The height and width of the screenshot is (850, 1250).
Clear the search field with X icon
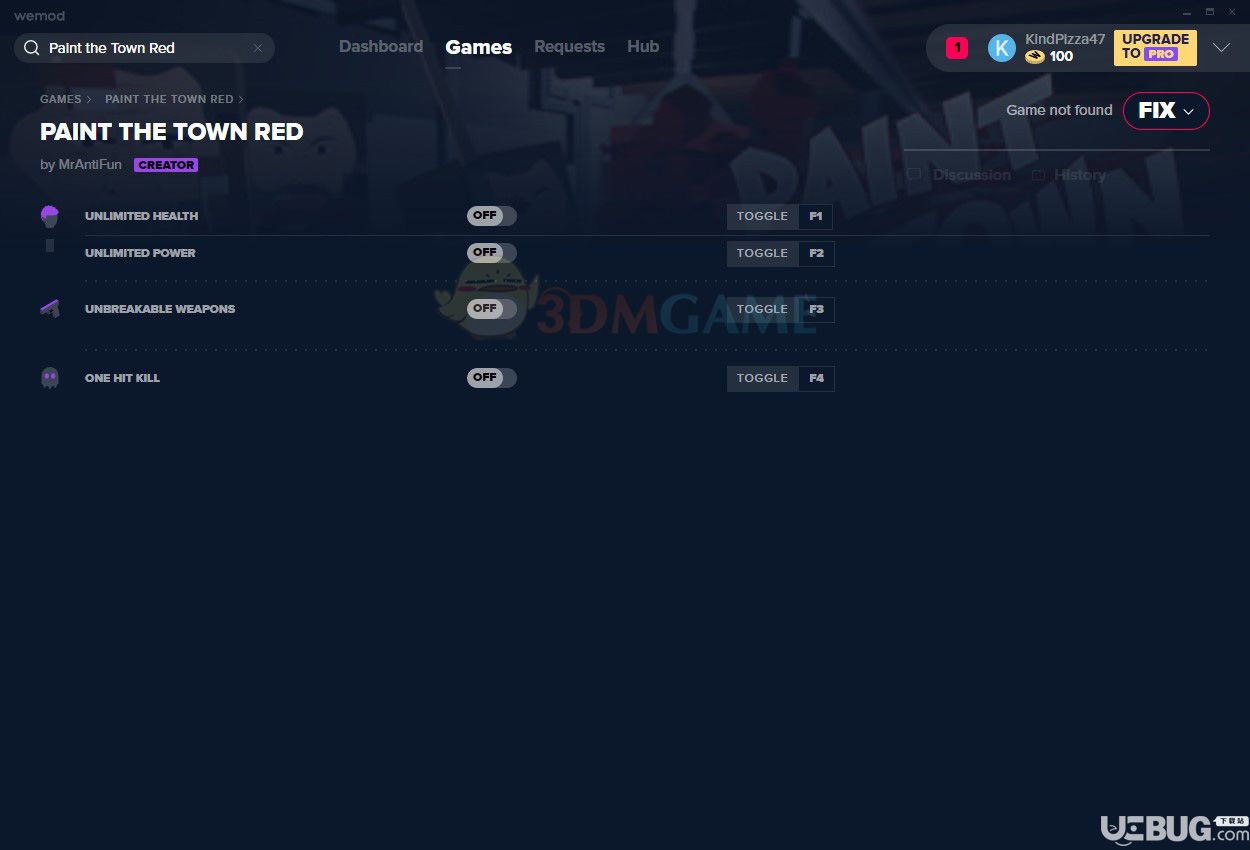[x=258, y=48]
